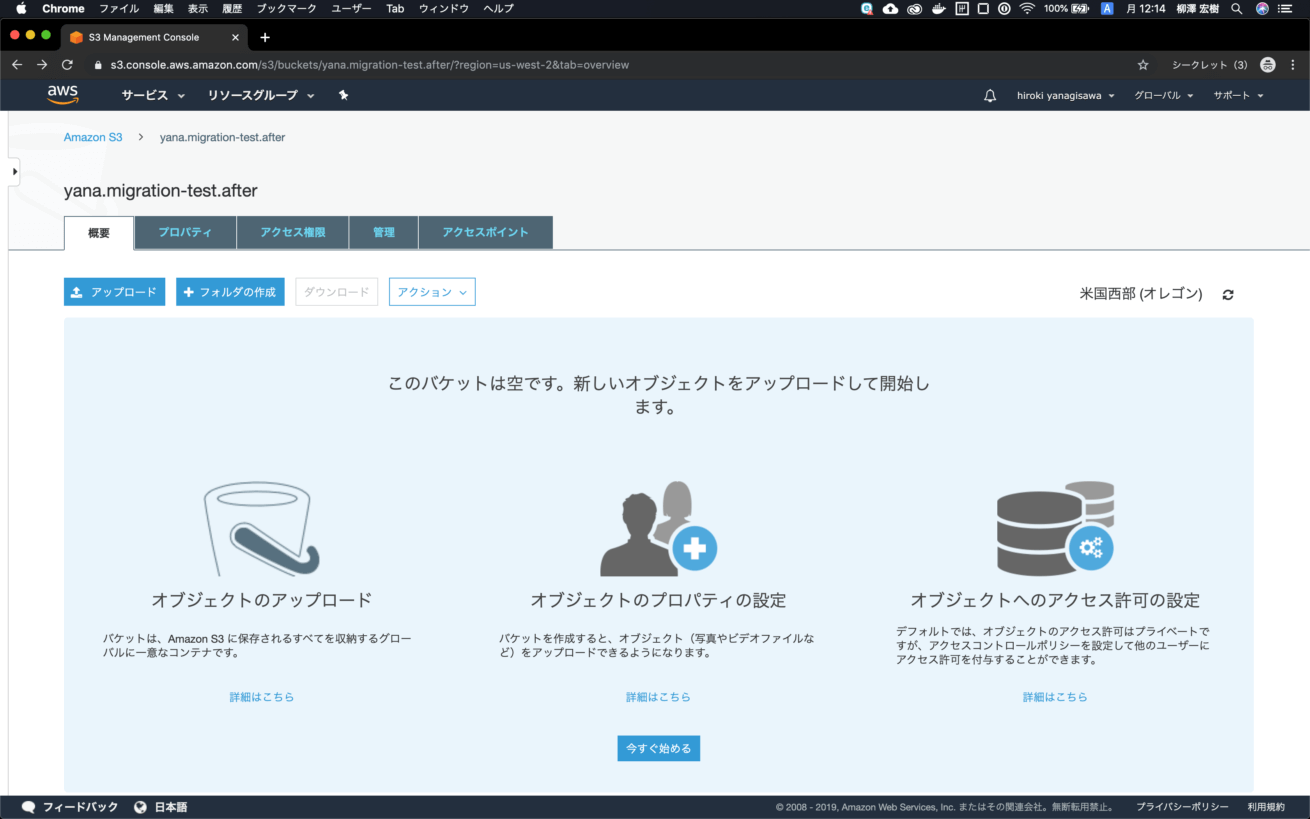Screen dimensions: 1310x819
Task: Click the フォルダの作成 button
Action: [230, 292]
